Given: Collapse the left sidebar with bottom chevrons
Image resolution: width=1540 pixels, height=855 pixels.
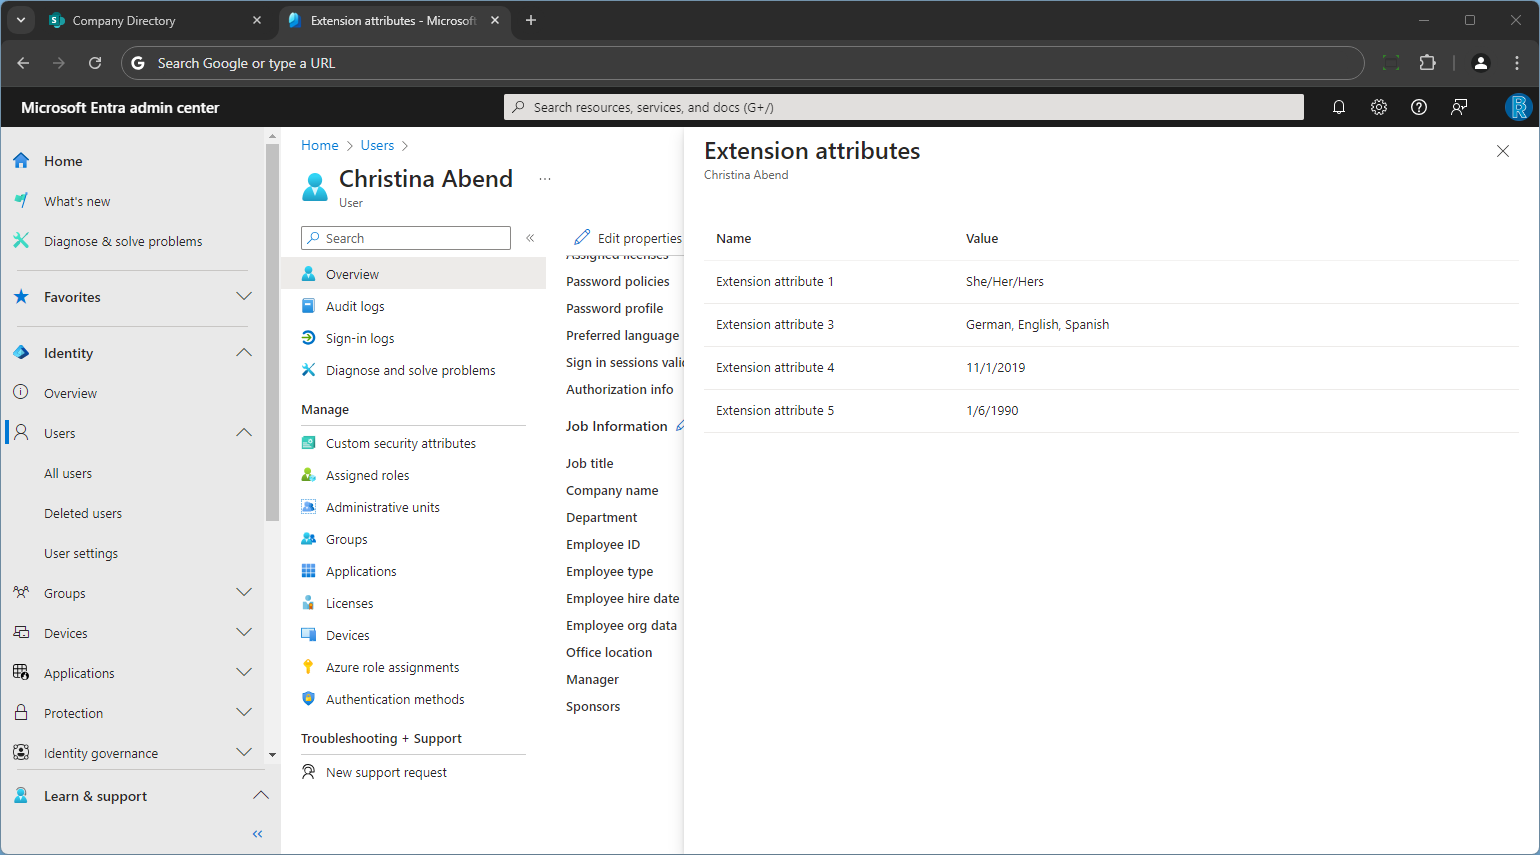Looking at the screenshot, I should tap(258, 834).
